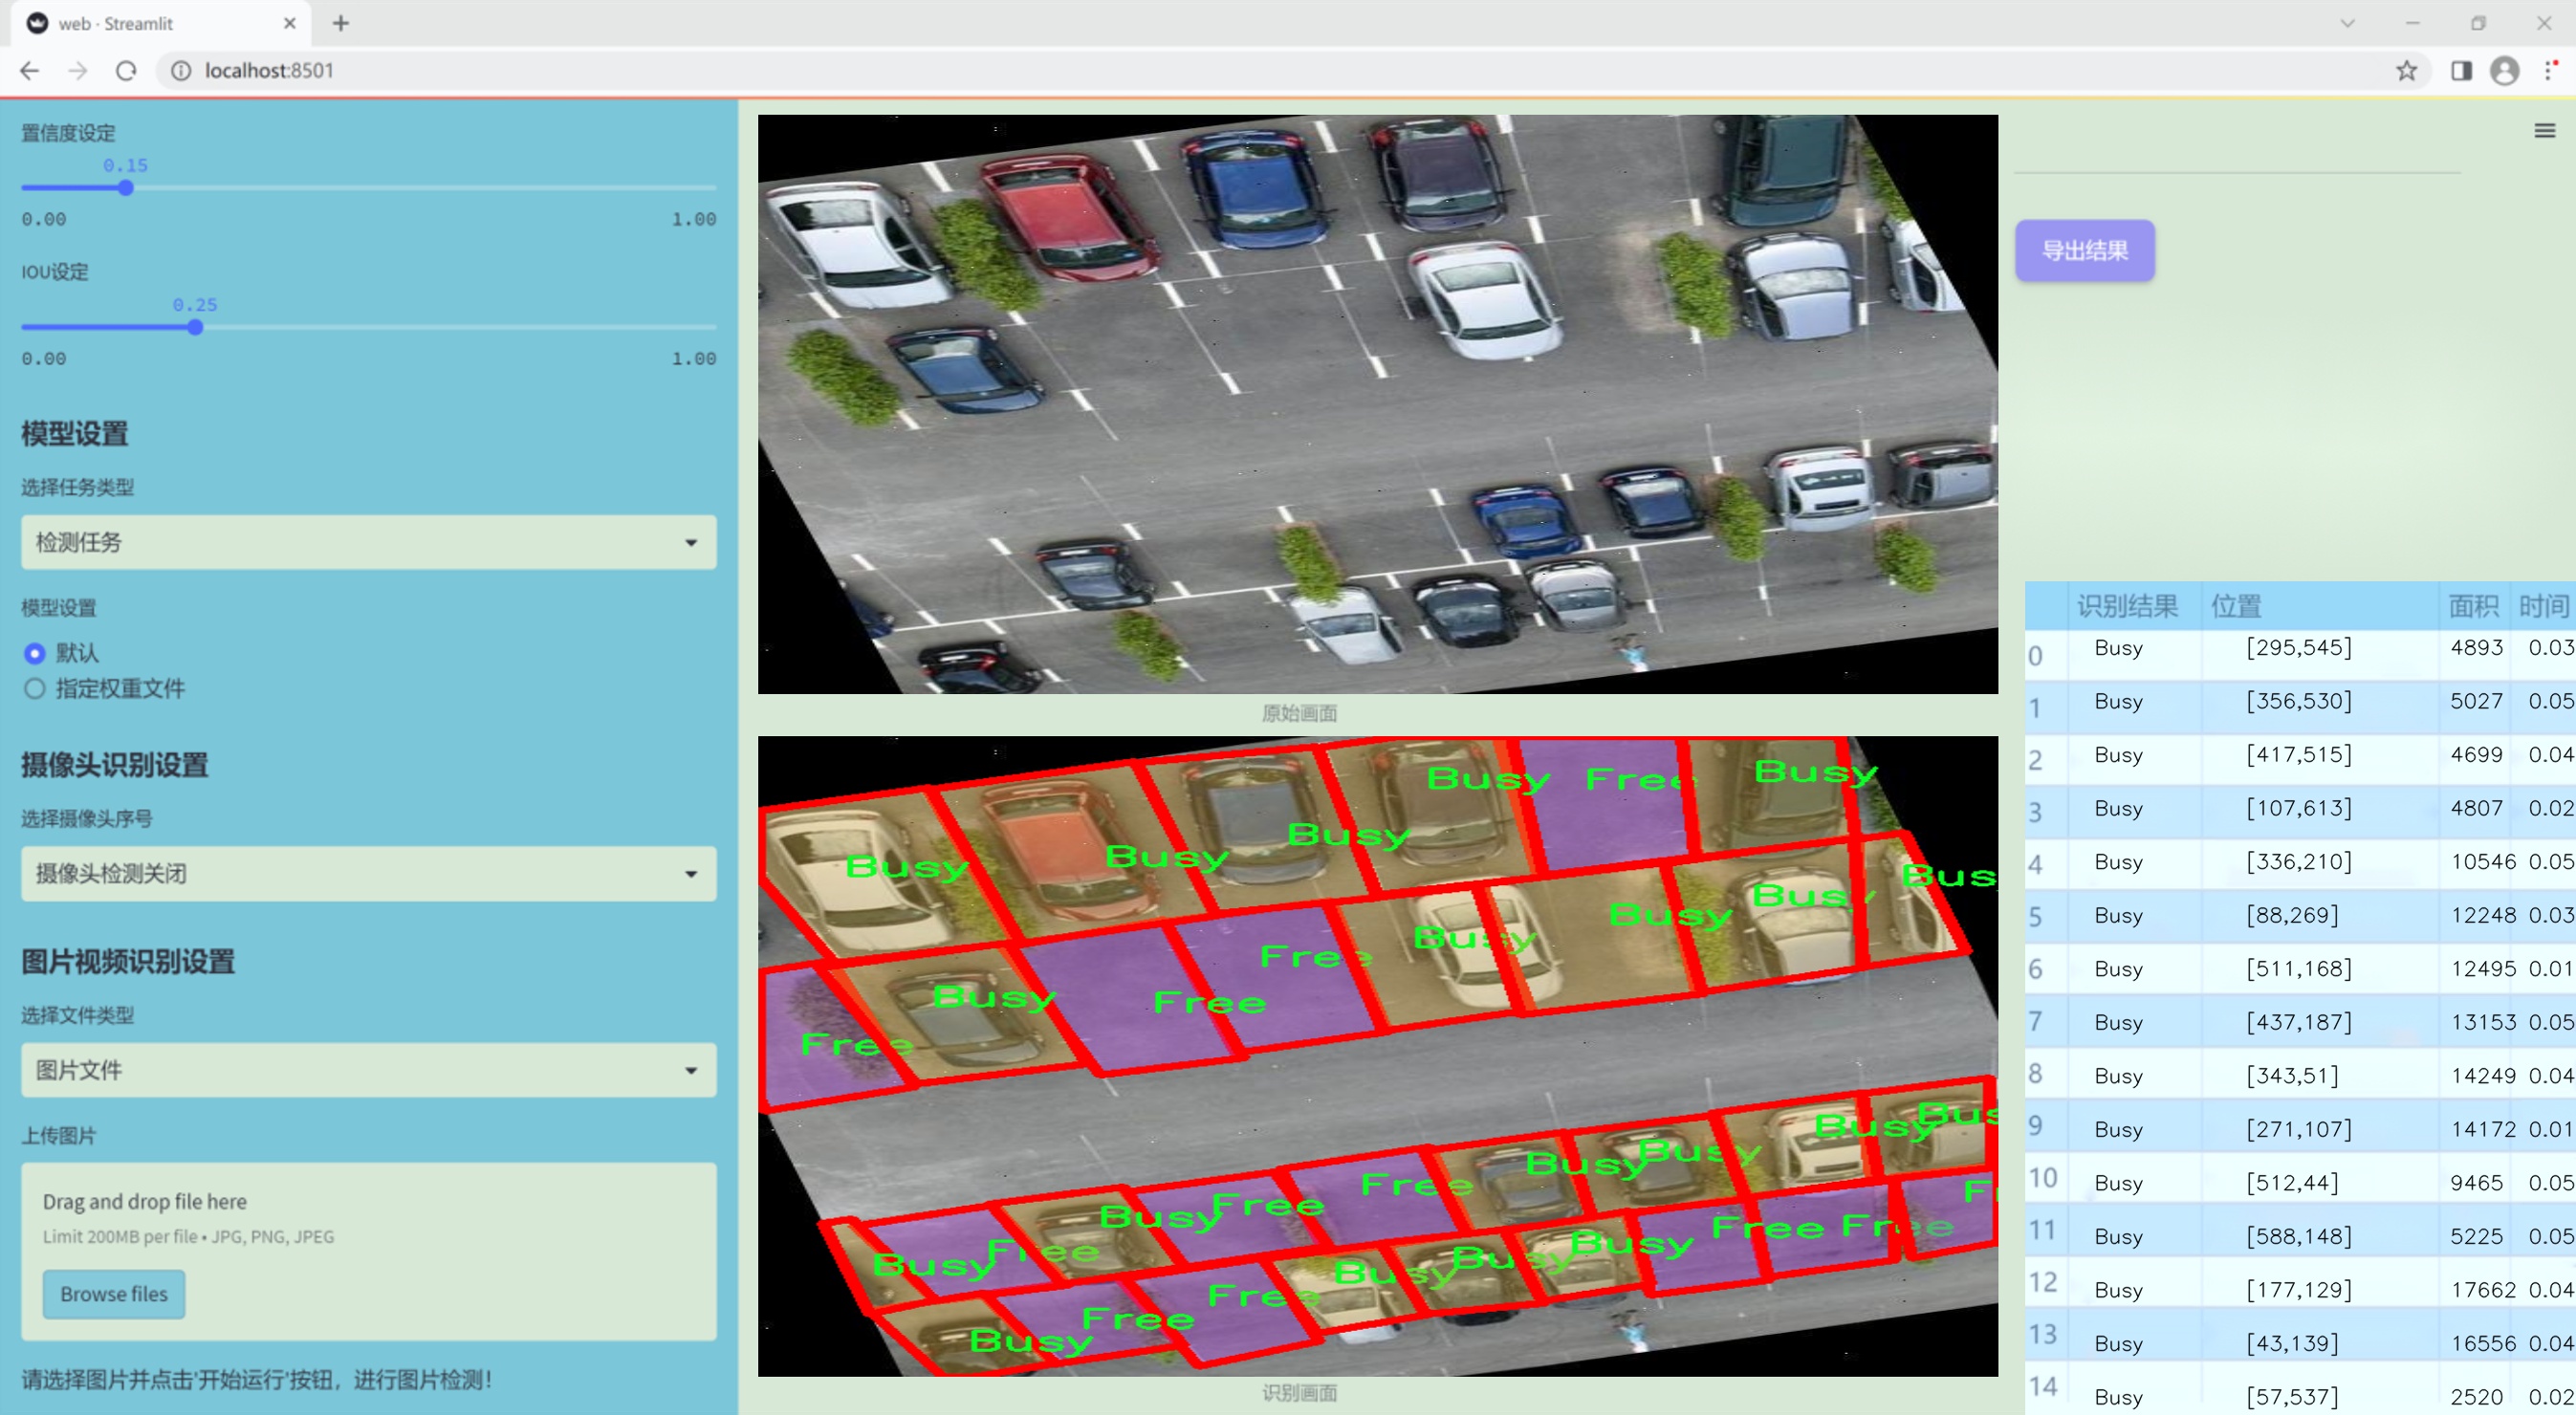The image size is (2576, 1415).
Task: View site information icon in address bar
Action: (x=181, y=71)
